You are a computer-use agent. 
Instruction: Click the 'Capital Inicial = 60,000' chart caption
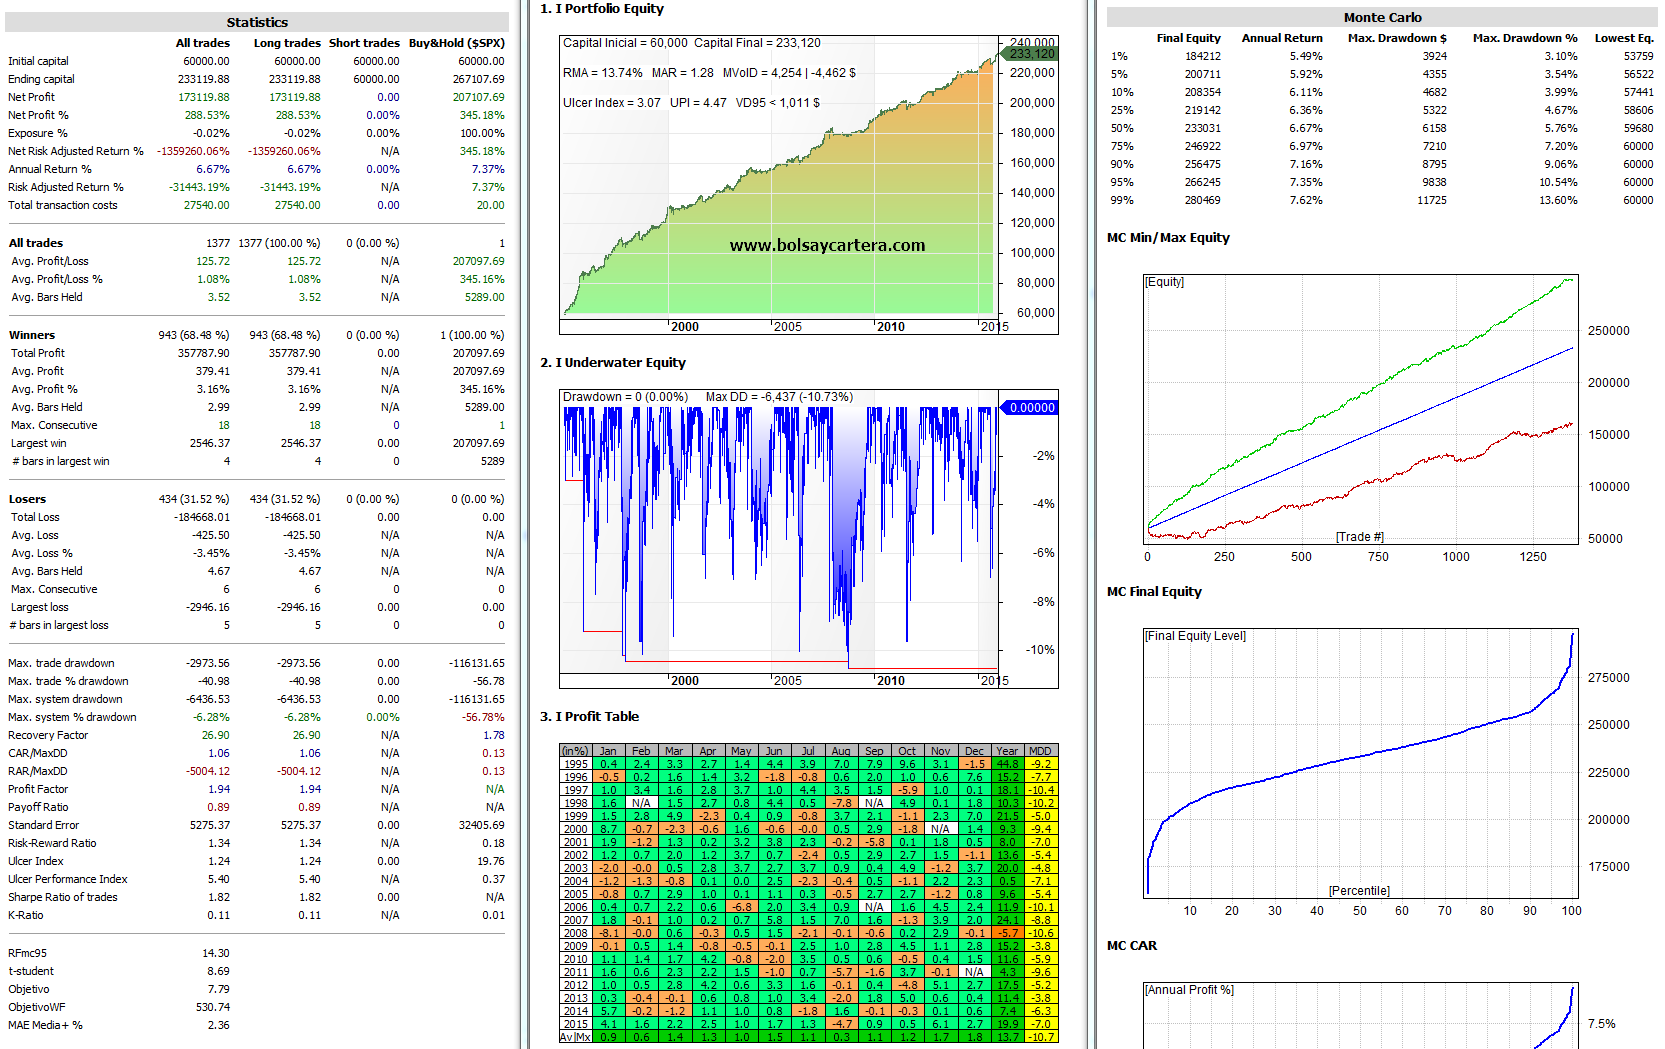pos(625,43)
